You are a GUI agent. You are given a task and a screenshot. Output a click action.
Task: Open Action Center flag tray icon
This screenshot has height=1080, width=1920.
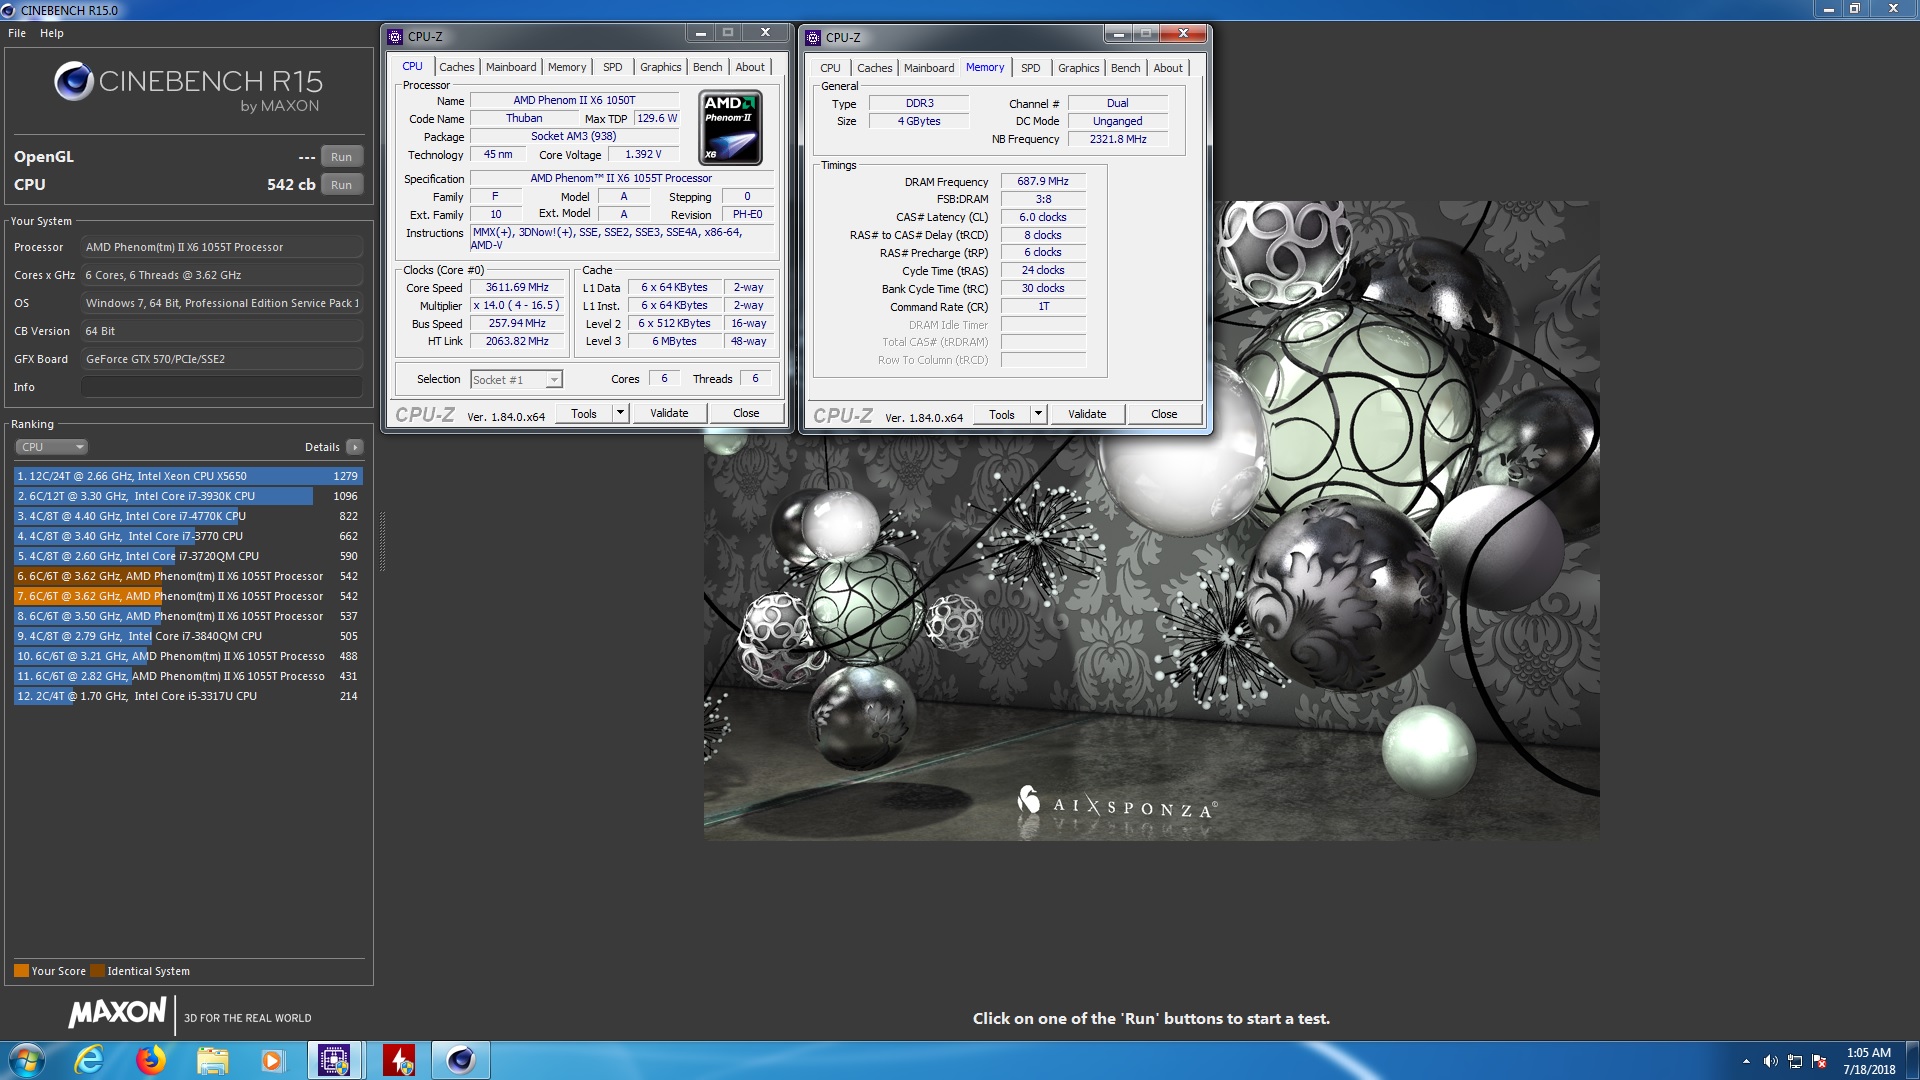click(1819, 1061)
